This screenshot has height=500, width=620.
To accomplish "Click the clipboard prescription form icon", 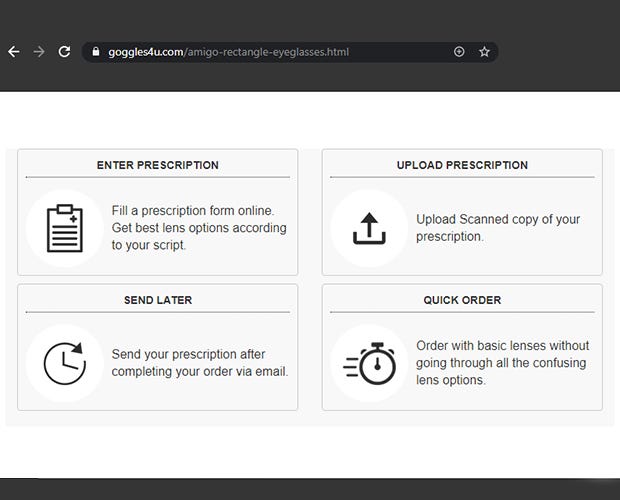I will 64,228.
